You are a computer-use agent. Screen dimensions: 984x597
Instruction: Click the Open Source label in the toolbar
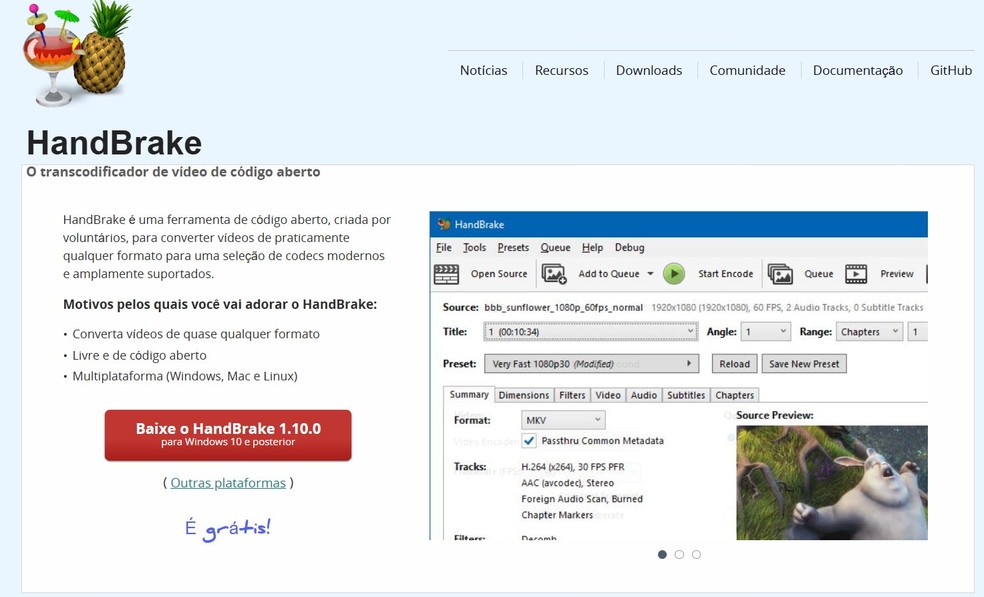(499, 274)
